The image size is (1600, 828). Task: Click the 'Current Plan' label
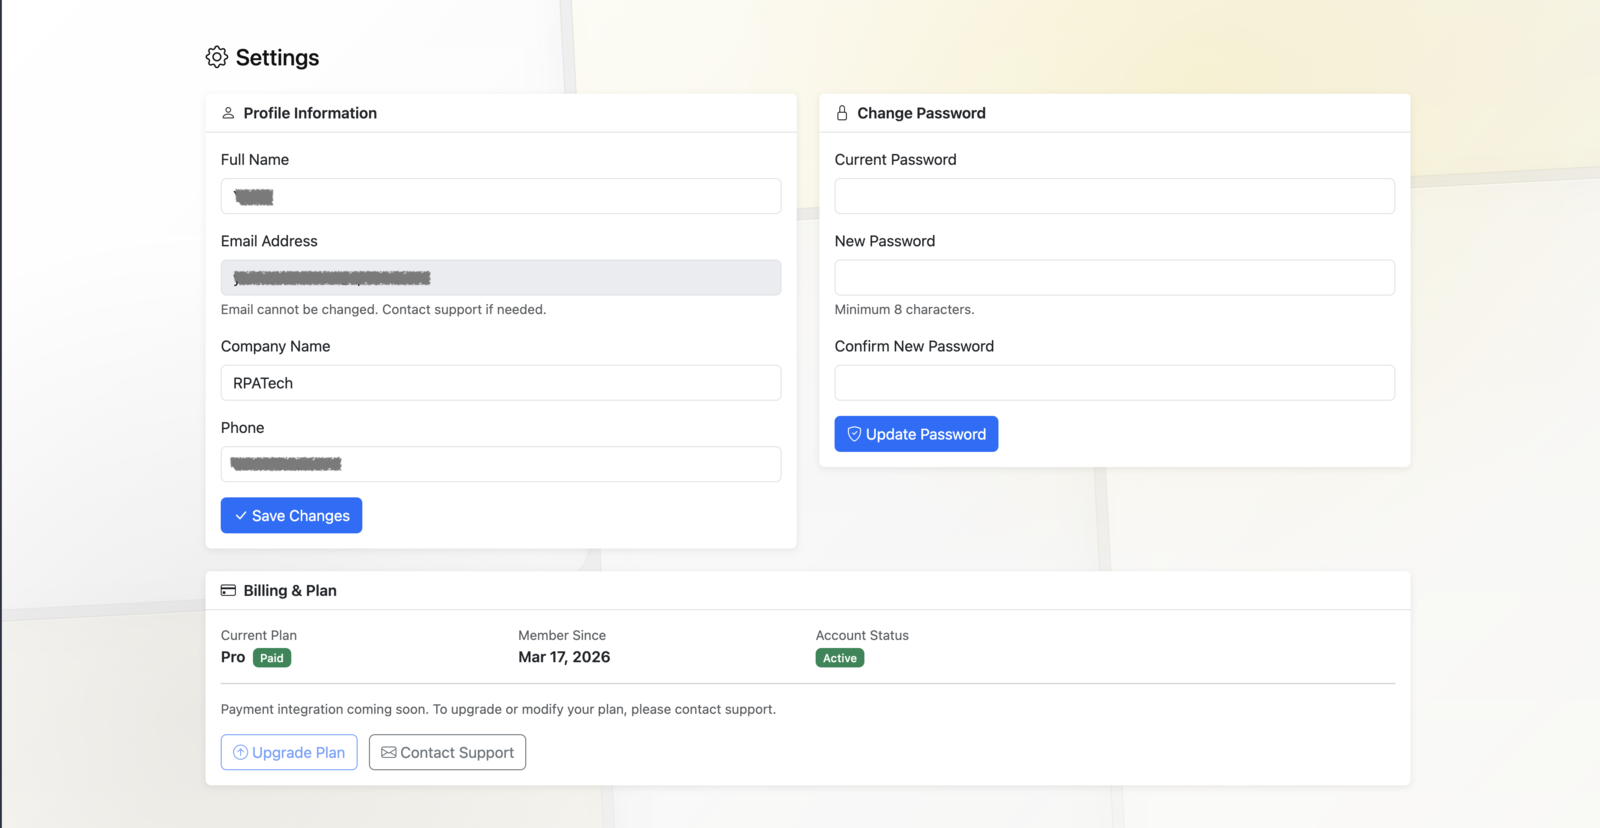coord(259,635)
